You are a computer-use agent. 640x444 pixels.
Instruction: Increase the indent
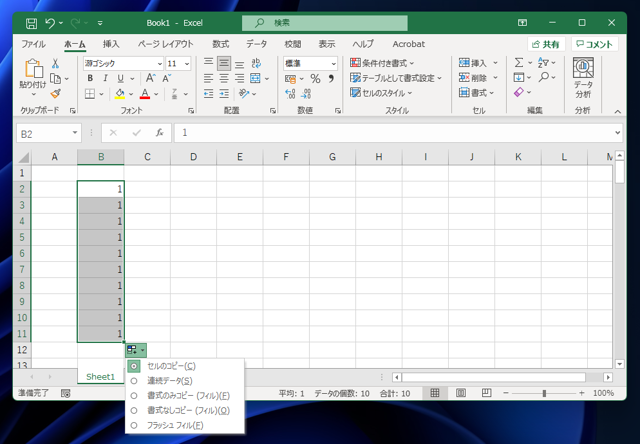(x=224, y=94)
